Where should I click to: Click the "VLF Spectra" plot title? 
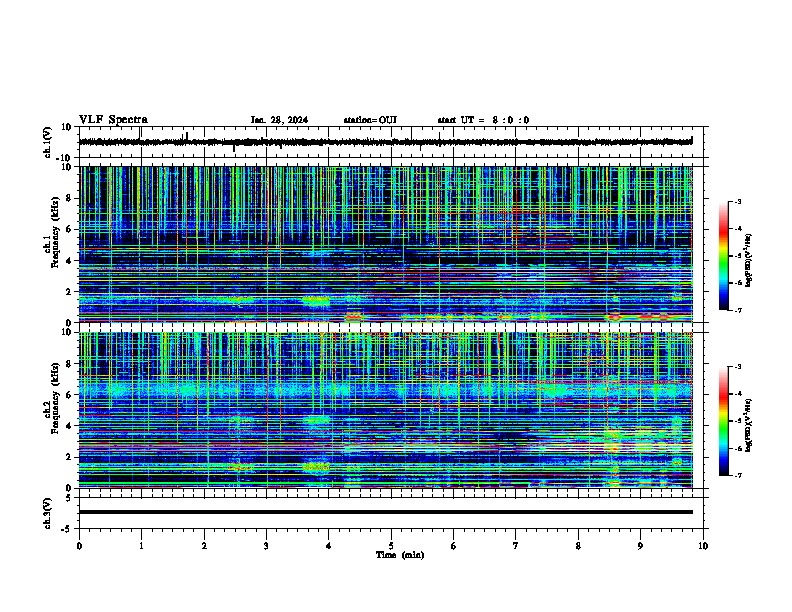click(x=113, y=120)
